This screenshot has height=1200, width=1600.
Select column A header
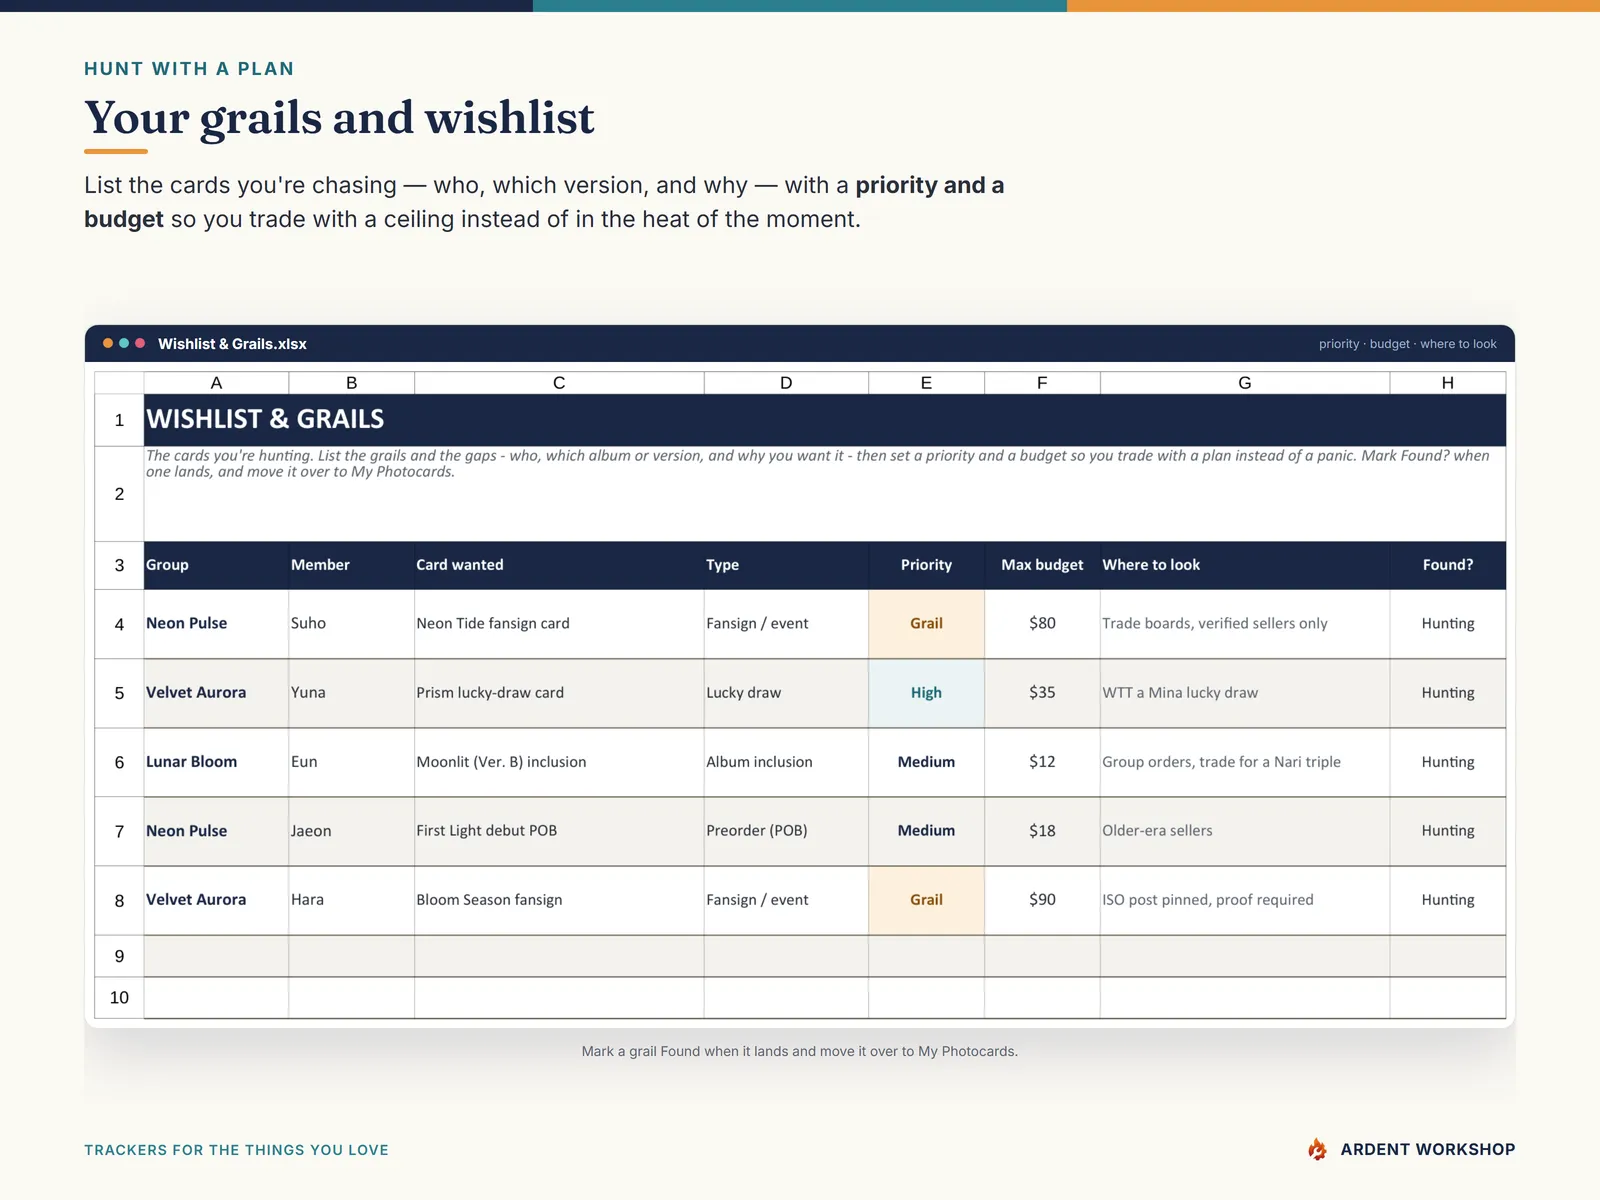(x=216, y=383)
